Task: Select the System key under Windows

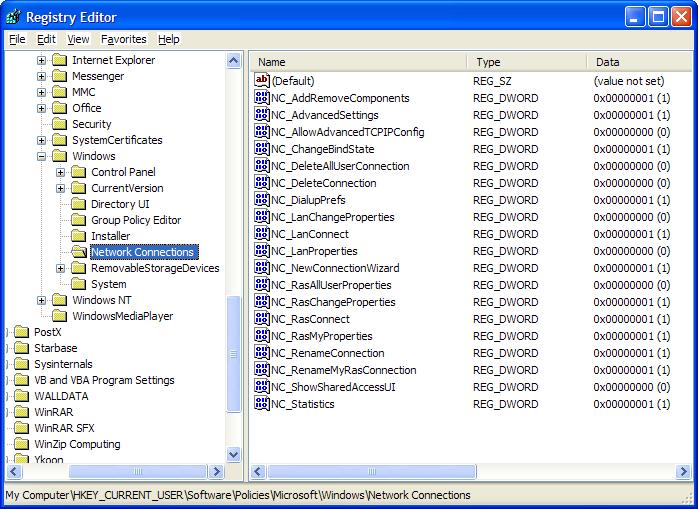Action: point(109,284)
